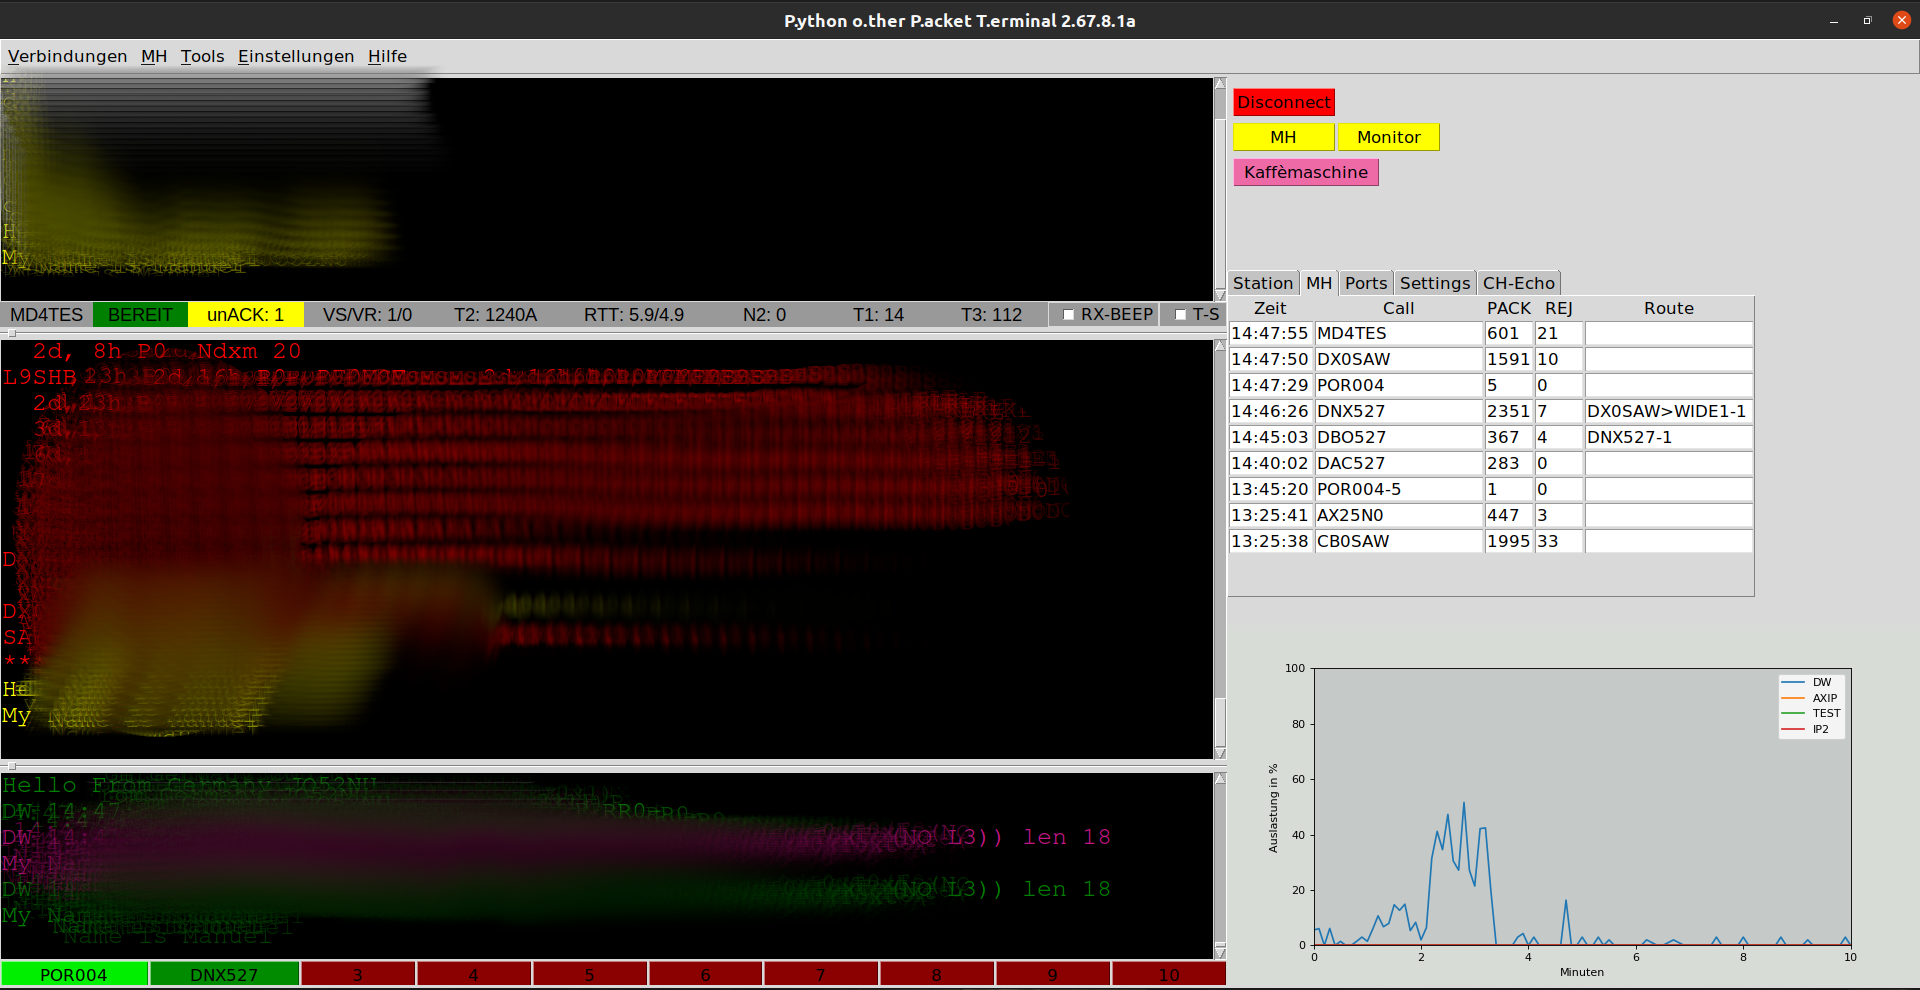1920x990 pixels.
Task: Select channel 3 button
Action: (x=357, y=975)
